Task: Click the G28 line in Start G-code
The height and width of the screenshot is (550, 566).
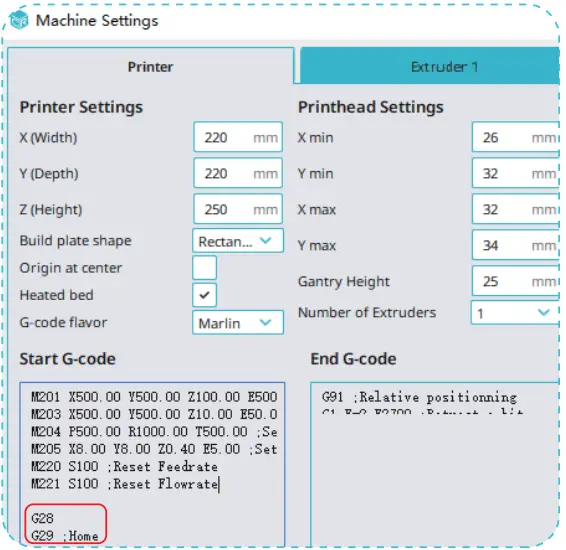Action: click(42, 519)
